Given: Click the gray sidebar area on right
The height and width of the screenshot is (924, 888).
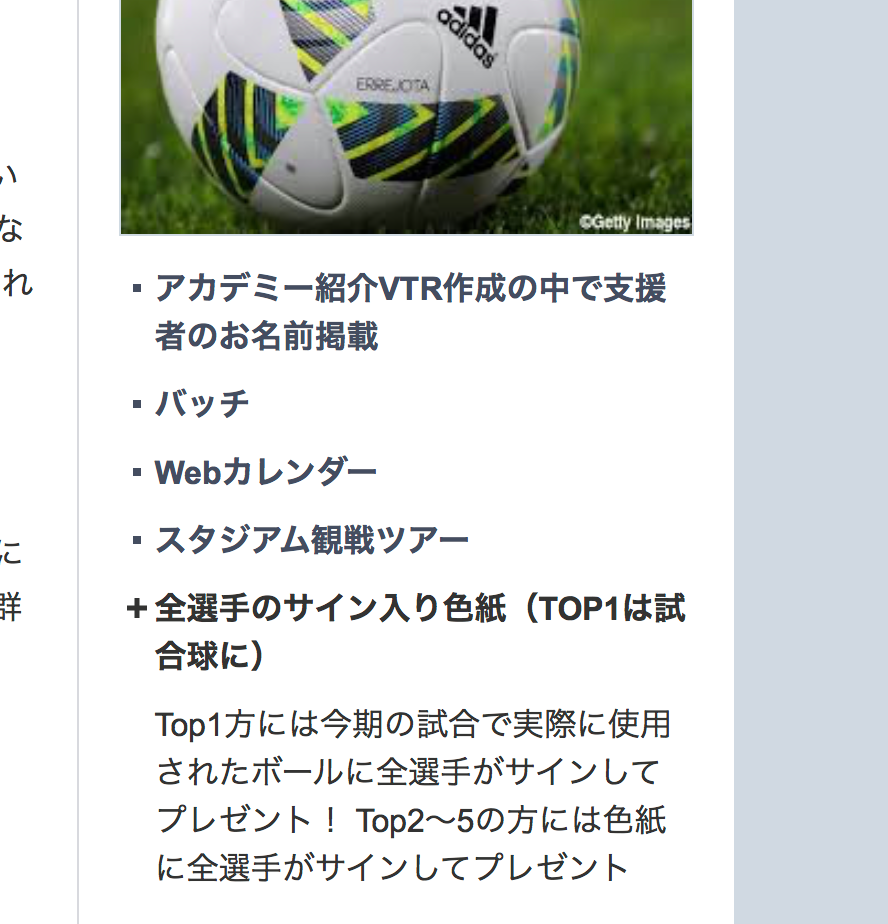Looking at the screenshot, I should click(811, 462).
